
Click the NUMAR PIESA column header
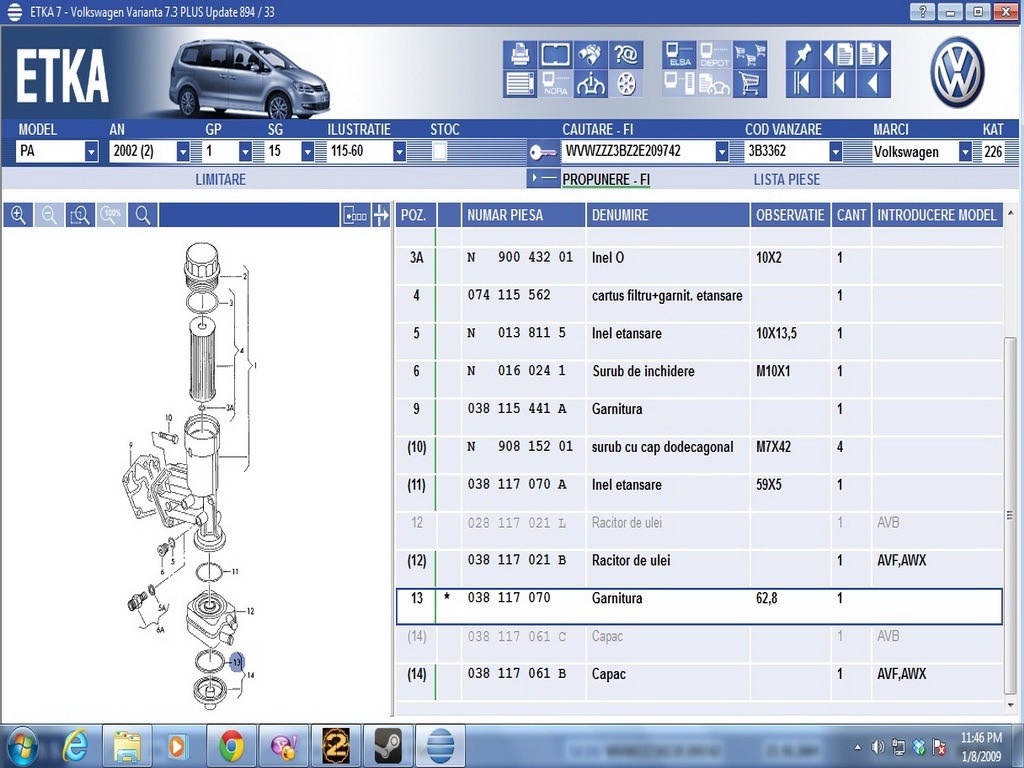tap(524, 215)
